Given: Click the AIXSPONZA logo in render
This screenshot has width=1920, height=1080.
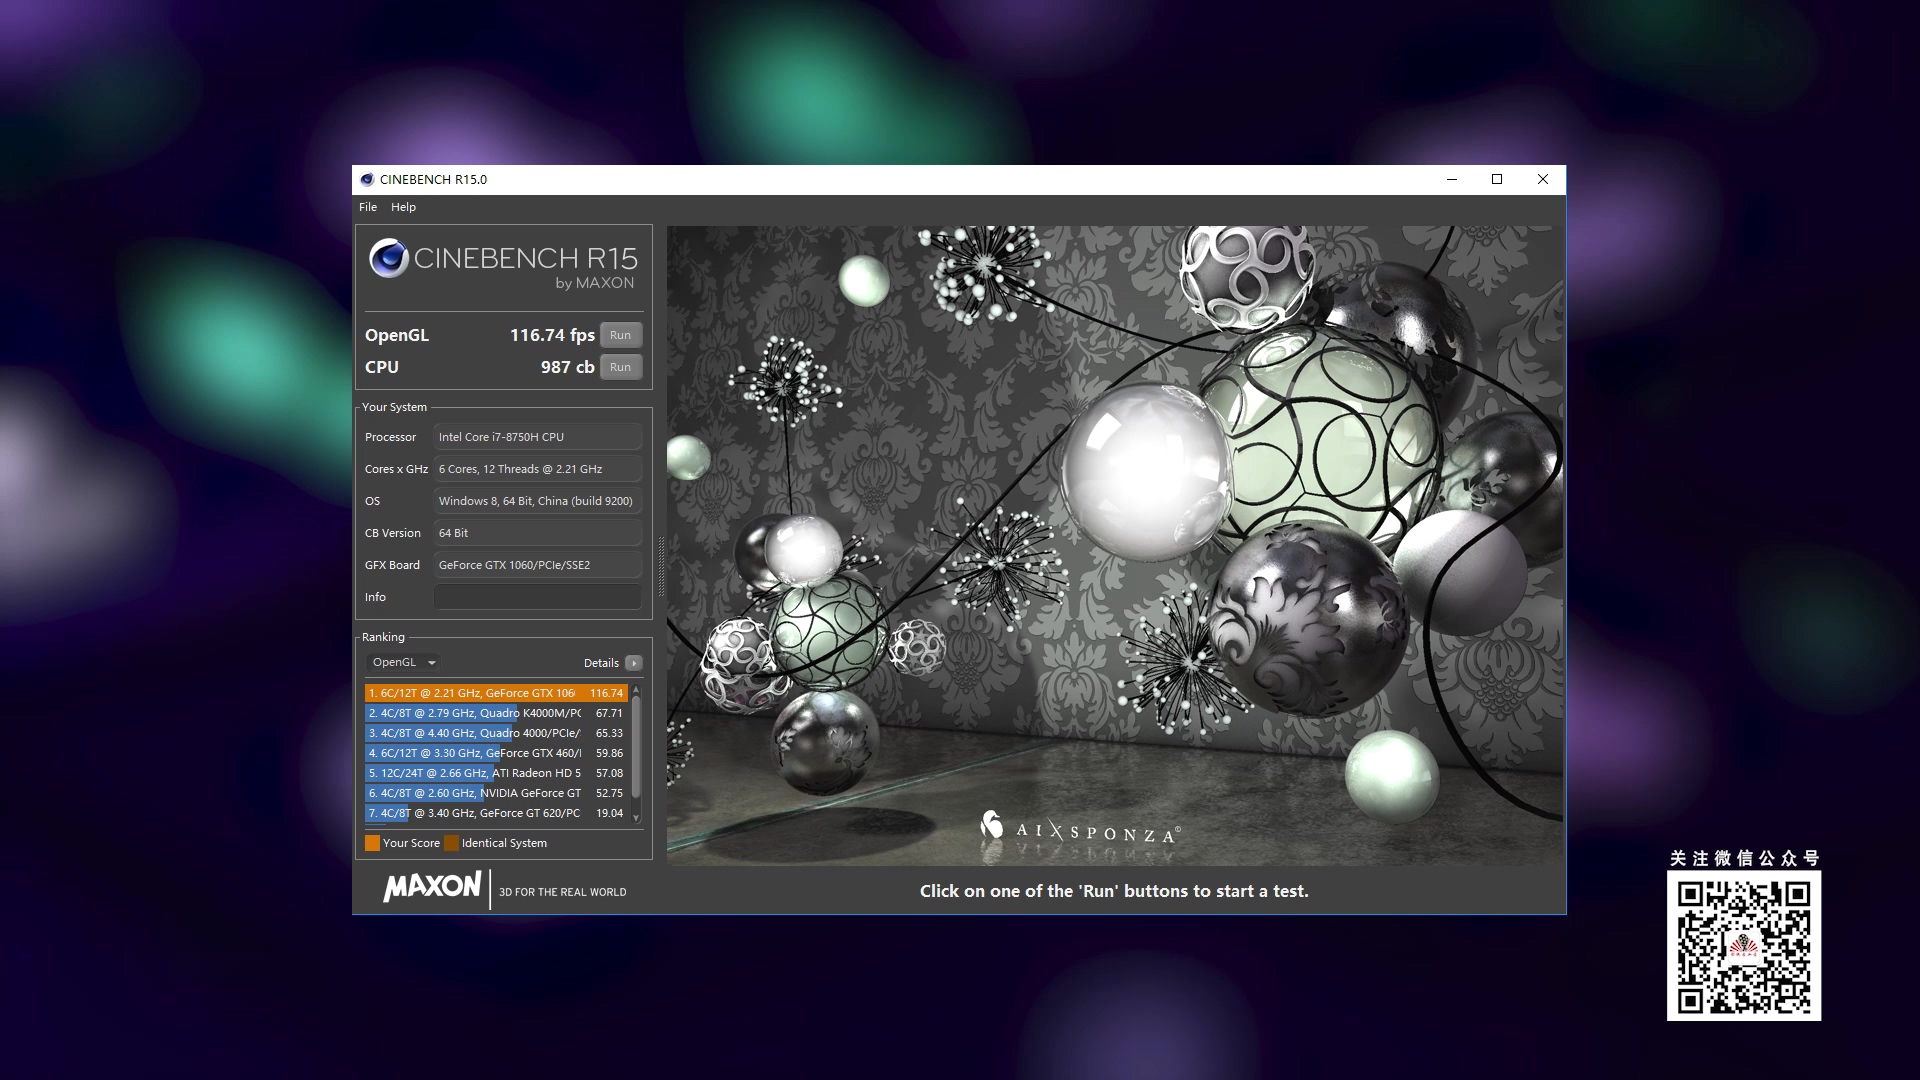Looking at the screenshot, I should pyautogui.click(x=1080, y=830).
